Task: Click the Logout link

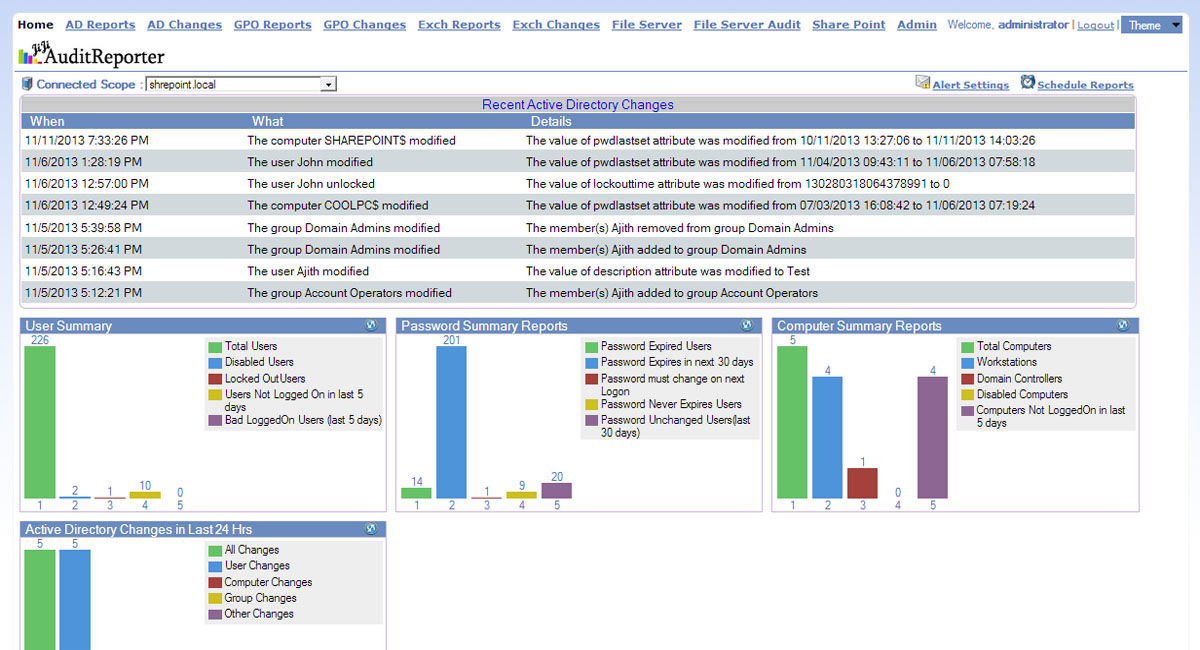Action: (x=1096, y=26)
